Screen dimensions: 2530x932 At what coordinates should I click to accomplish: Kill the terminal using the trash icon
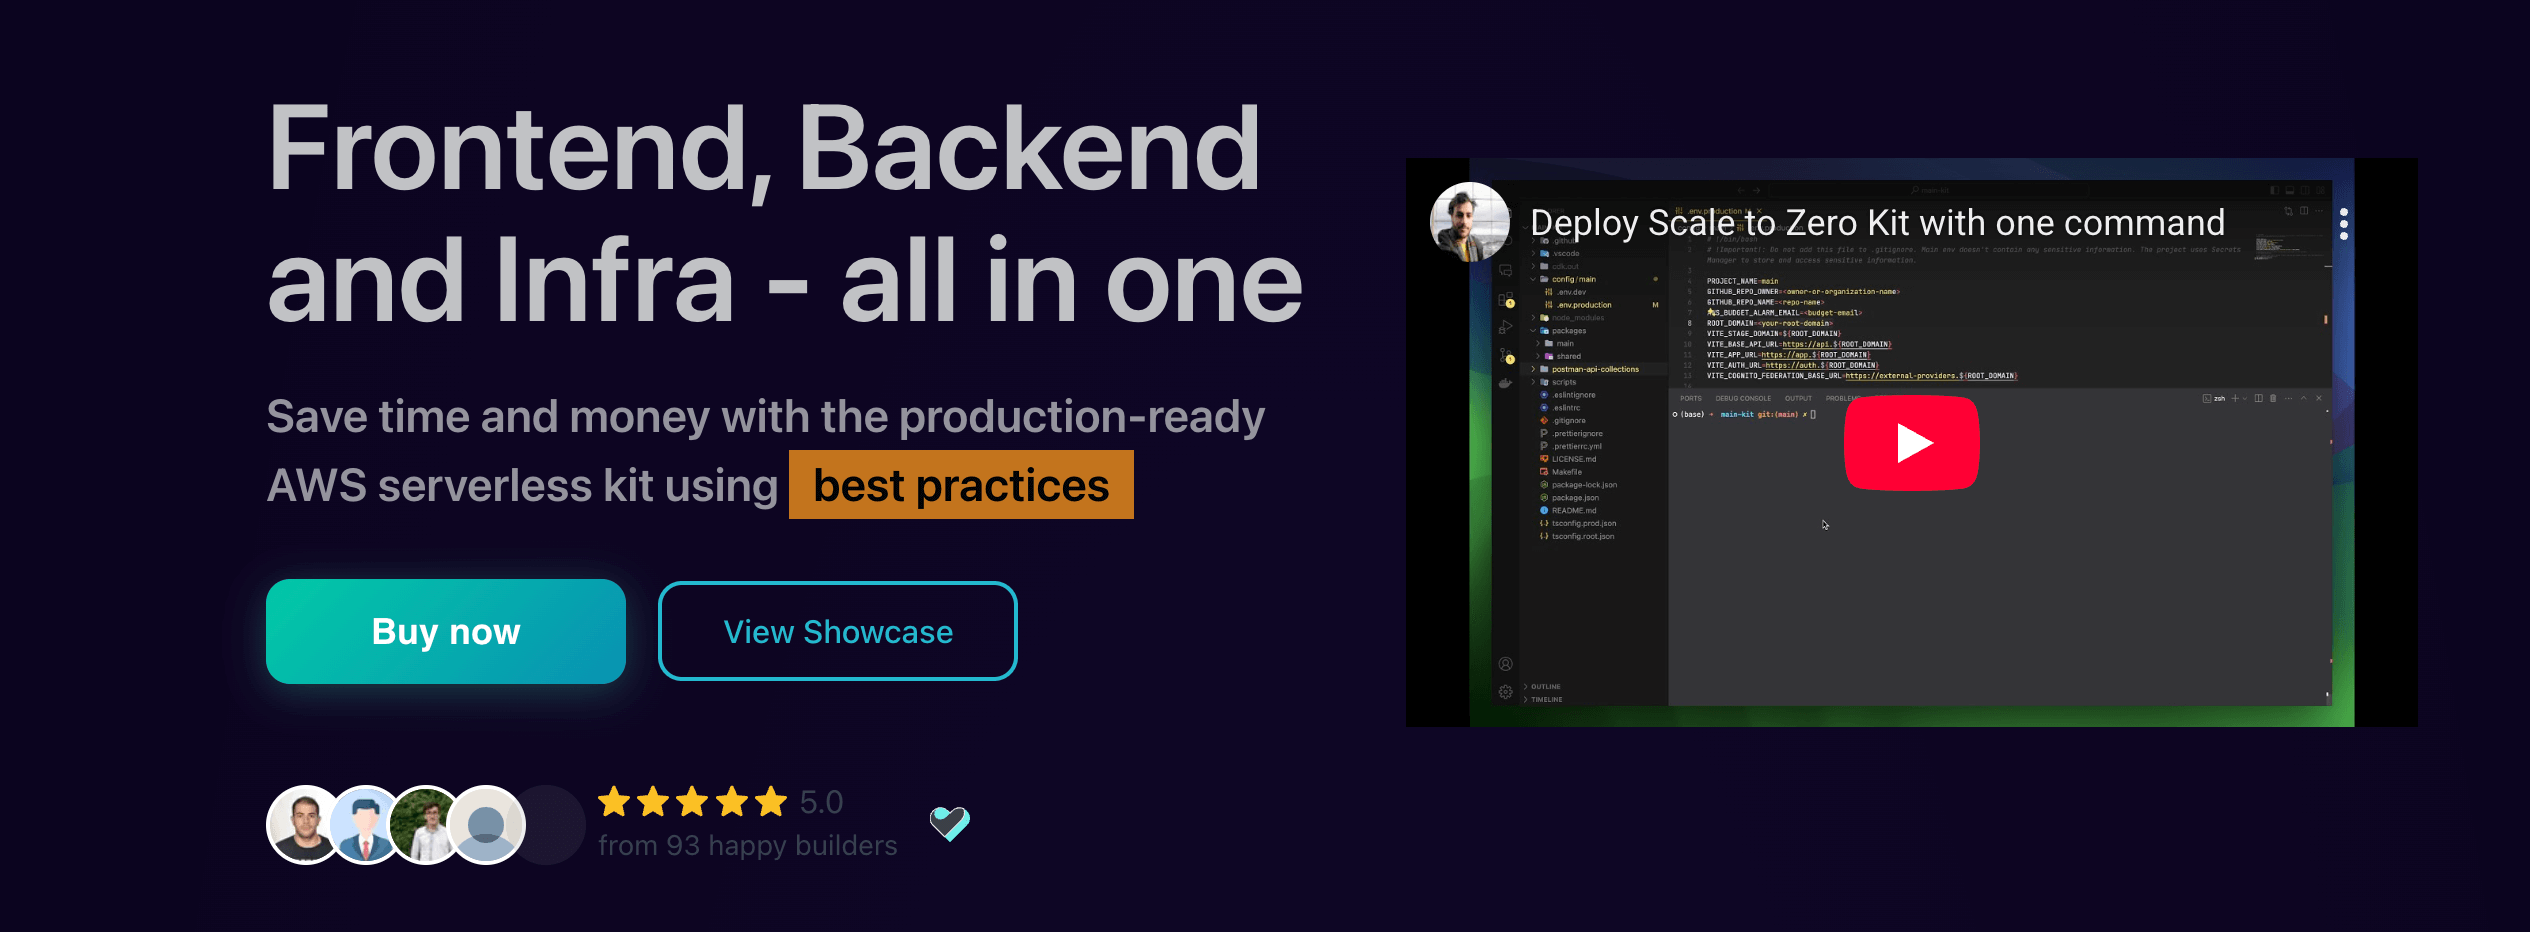click(2273, 398)
